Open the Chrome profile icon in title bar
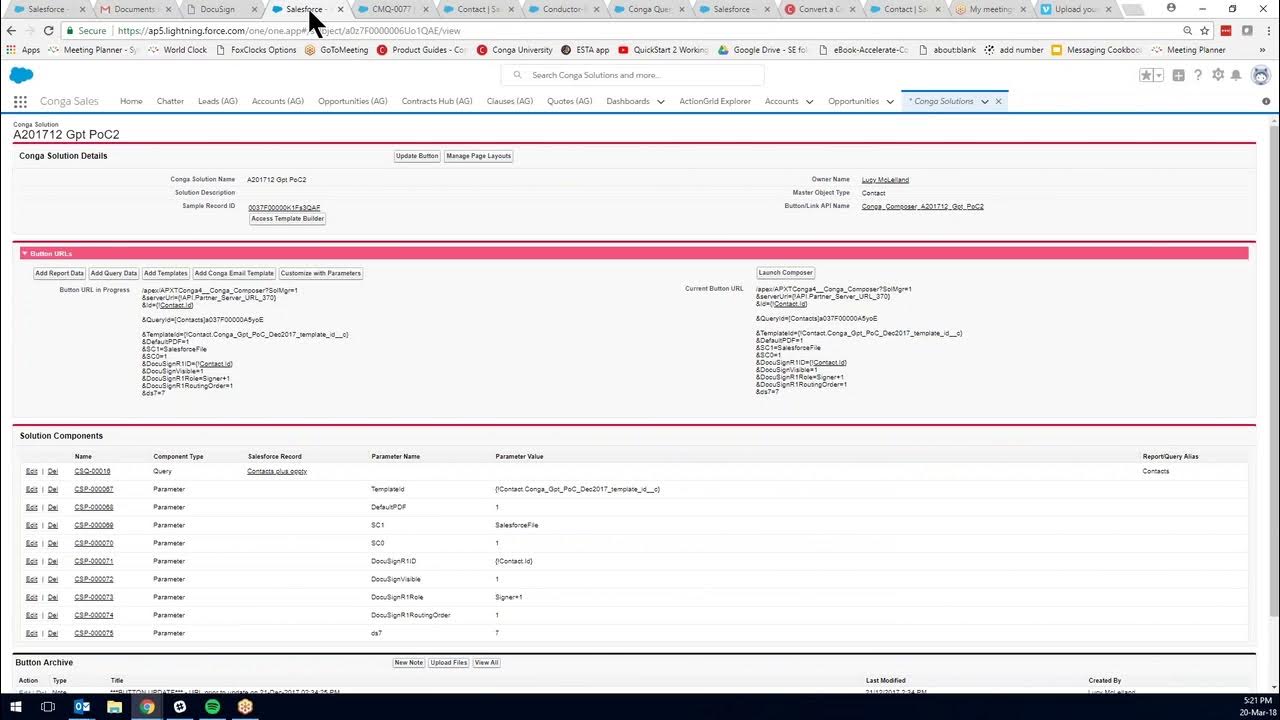Image resolution: width=1280 pixels, height=720 pixels. (1171, 7)
